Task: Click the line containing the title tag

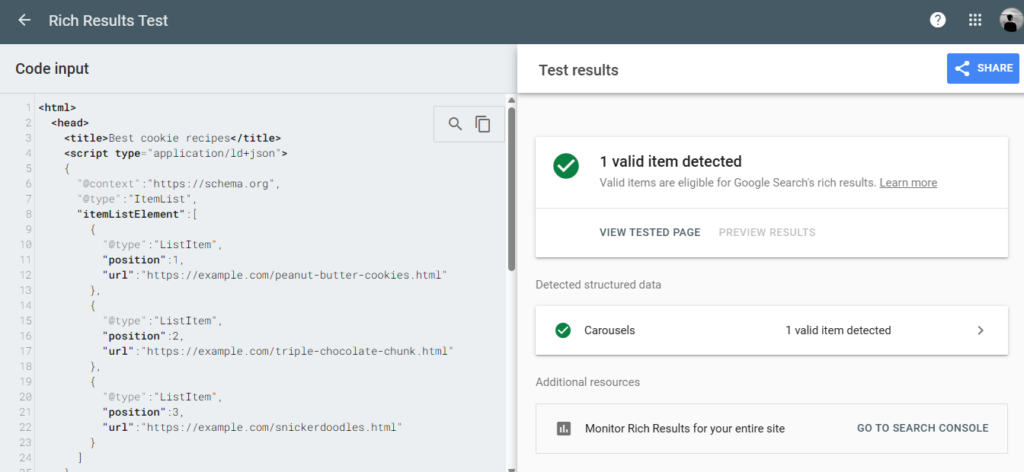Action: (x=172, y=138)
